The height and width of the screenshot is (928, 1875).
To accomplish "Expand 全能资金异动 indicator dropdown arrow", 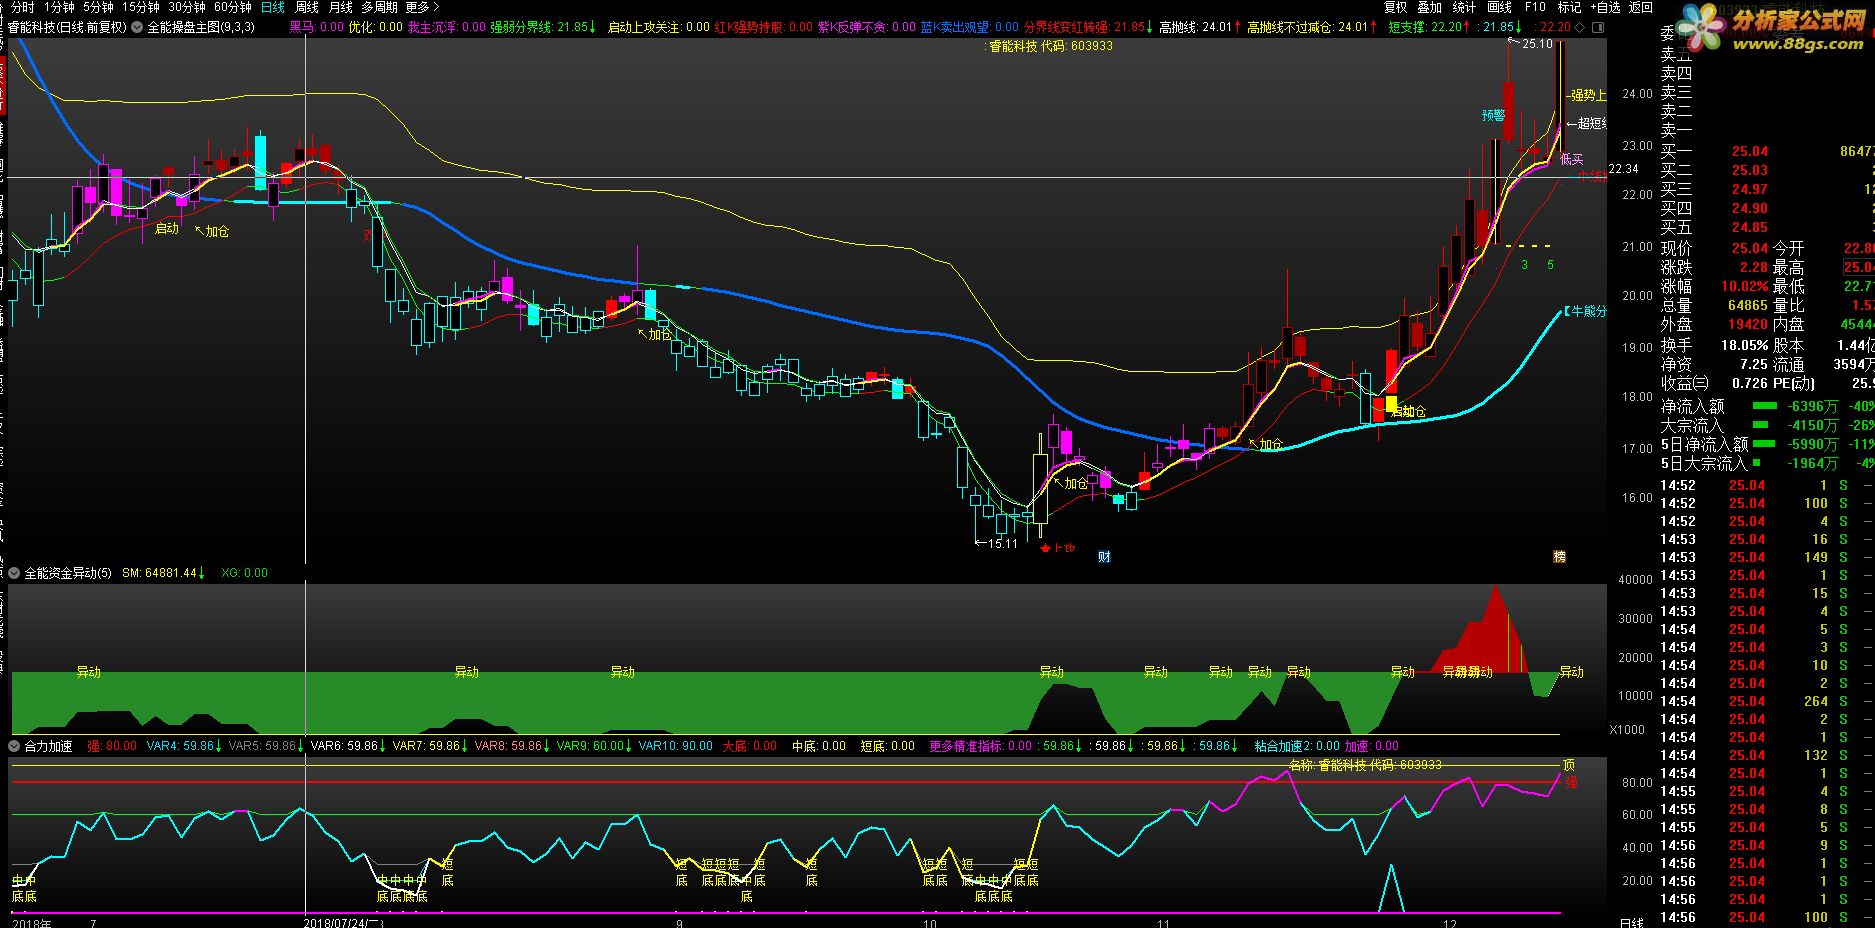I will click(14, 573).
